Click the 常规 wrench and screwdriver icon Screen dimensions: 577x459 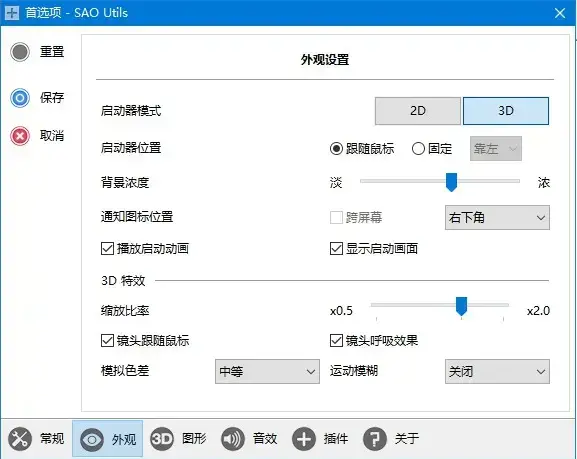[x=20, y=439]
